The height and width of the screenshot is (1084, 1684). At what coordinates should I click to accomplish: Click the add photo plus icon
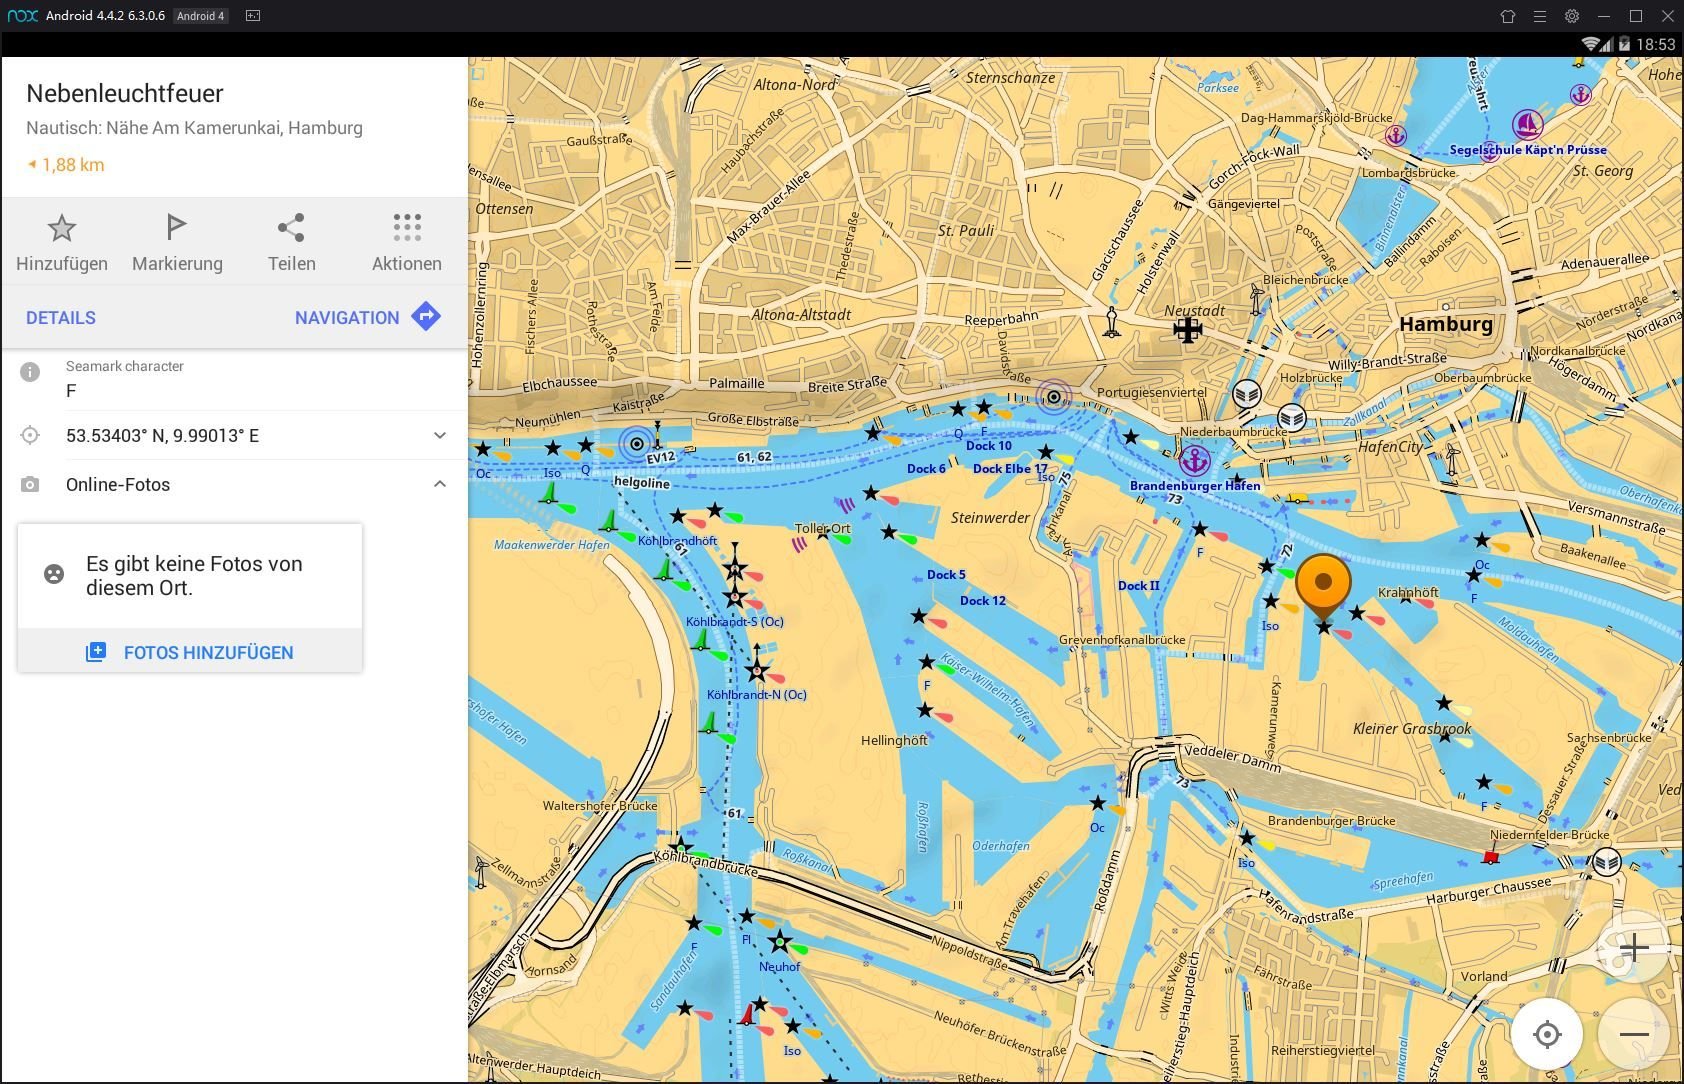[x=96, y=652]
